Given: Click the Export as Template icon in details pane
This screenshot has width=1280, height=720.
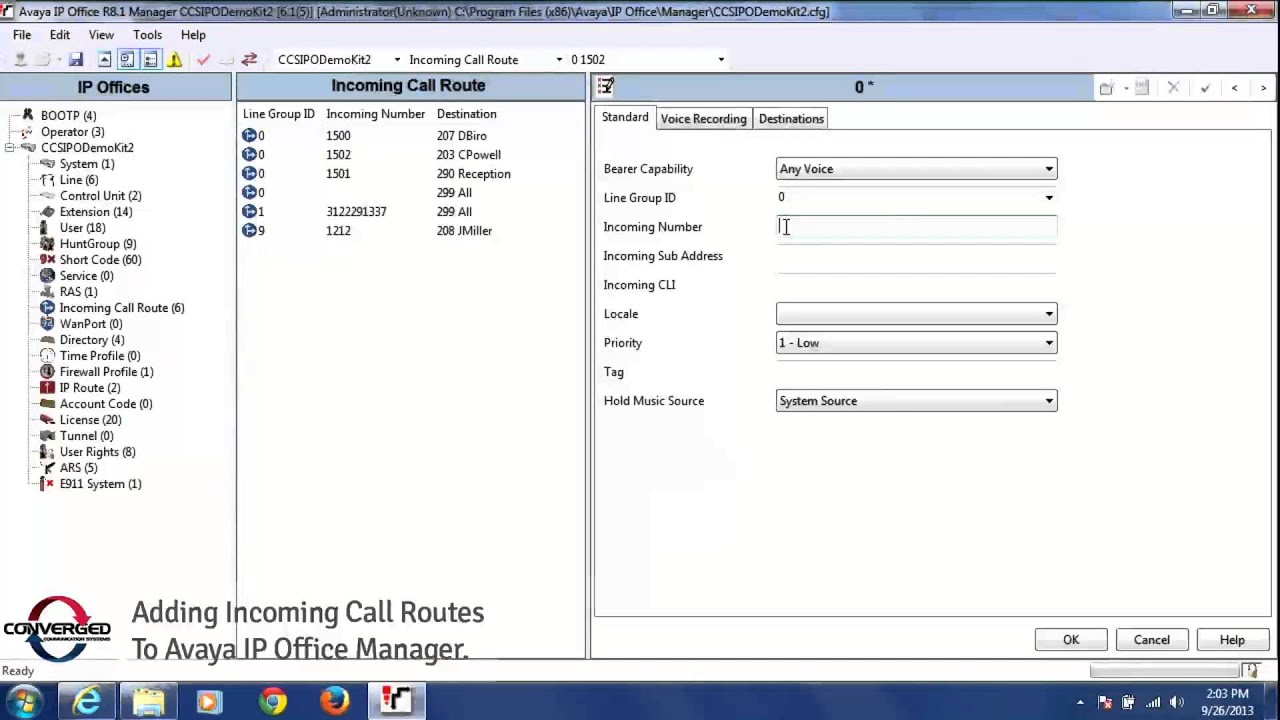Looking at the screenshot, I should [x=1142, y=88].
